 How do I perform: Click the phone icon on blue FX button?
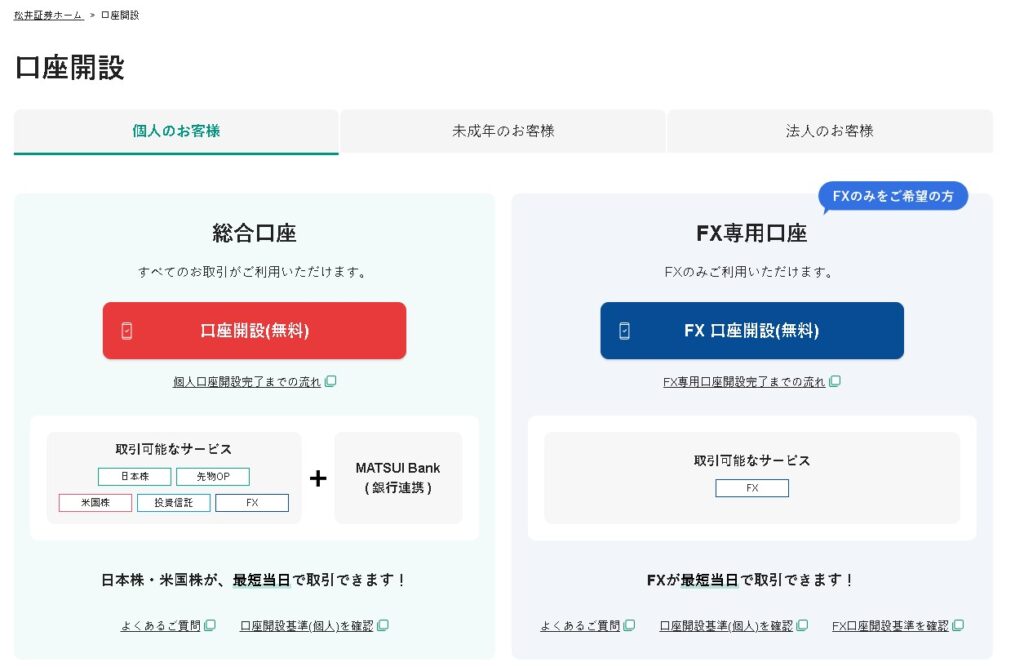tap(624, 331)
